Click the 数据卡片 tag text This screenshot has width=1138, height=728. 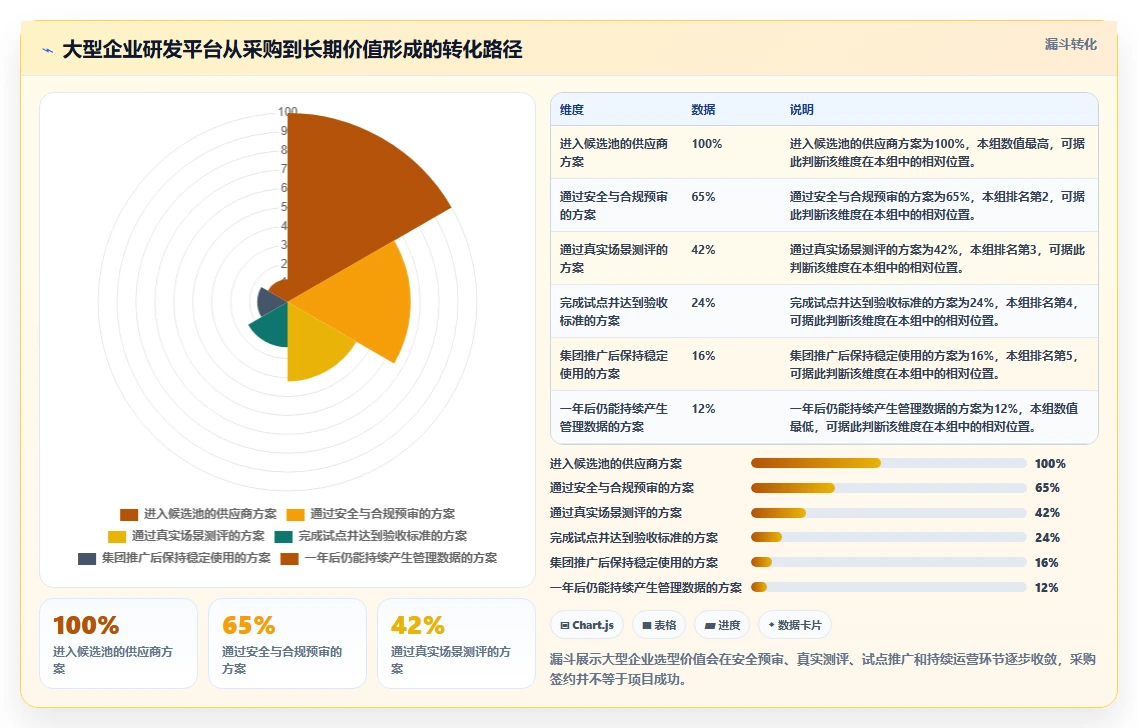point(800,625)
